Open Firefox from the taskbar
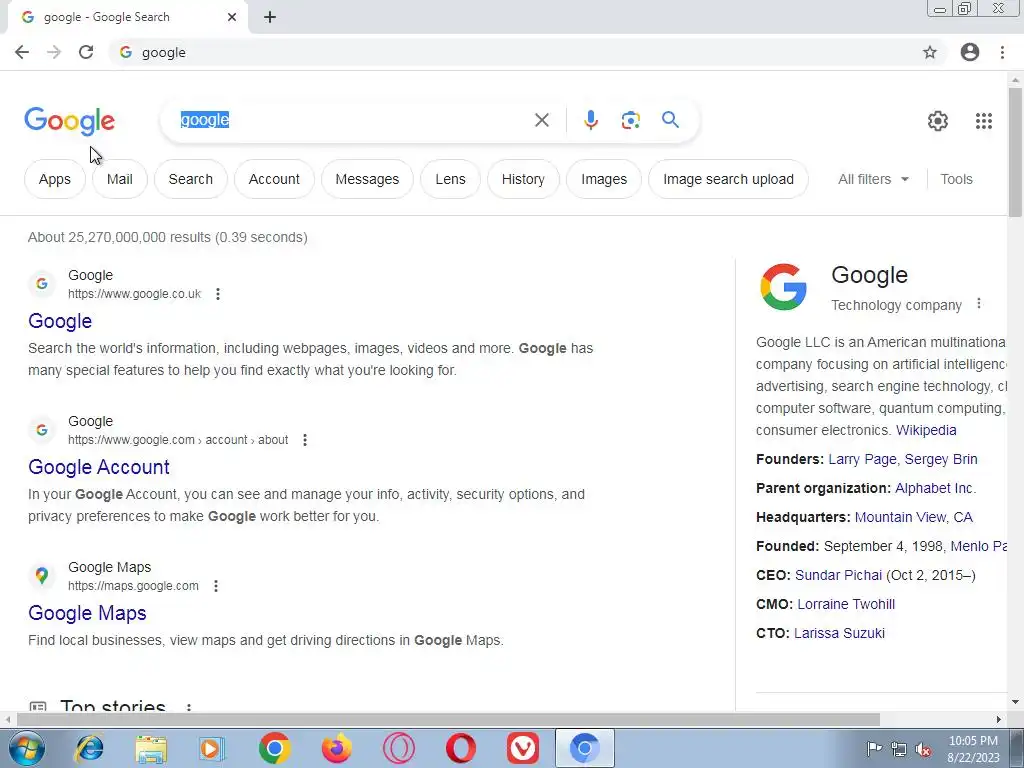This screenshot has width=1024, height=768. [336, 748]
